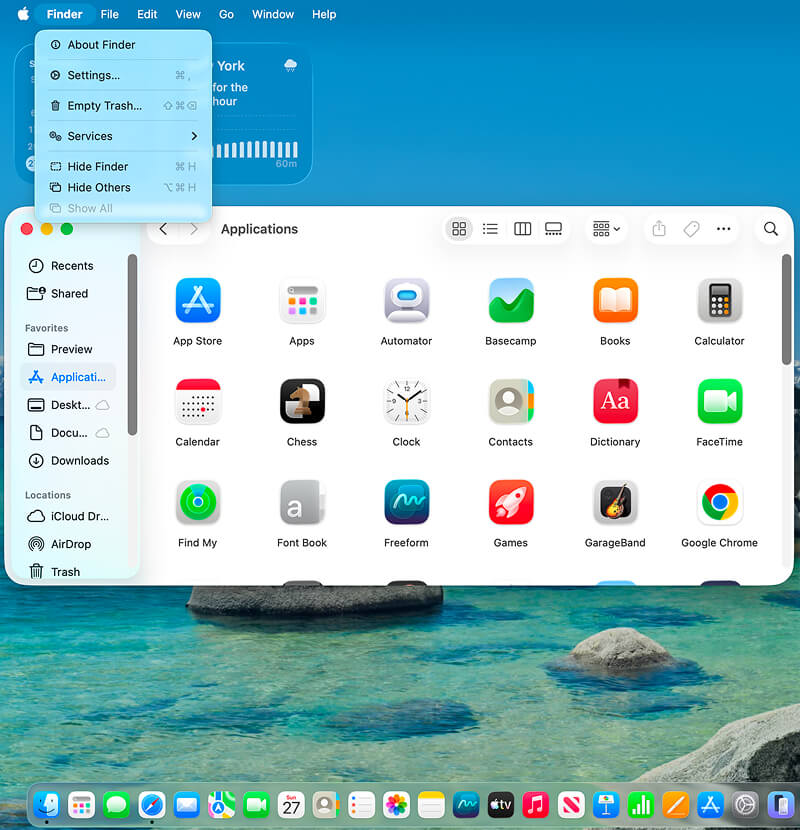Select the Automator app icon
Image resolution: width=800 pixels, height=830 pixels.
(x=406, y=300)
